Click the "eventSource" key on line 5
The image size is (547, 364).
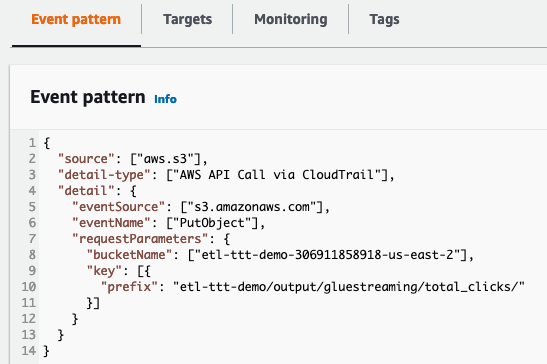point(118,207)
